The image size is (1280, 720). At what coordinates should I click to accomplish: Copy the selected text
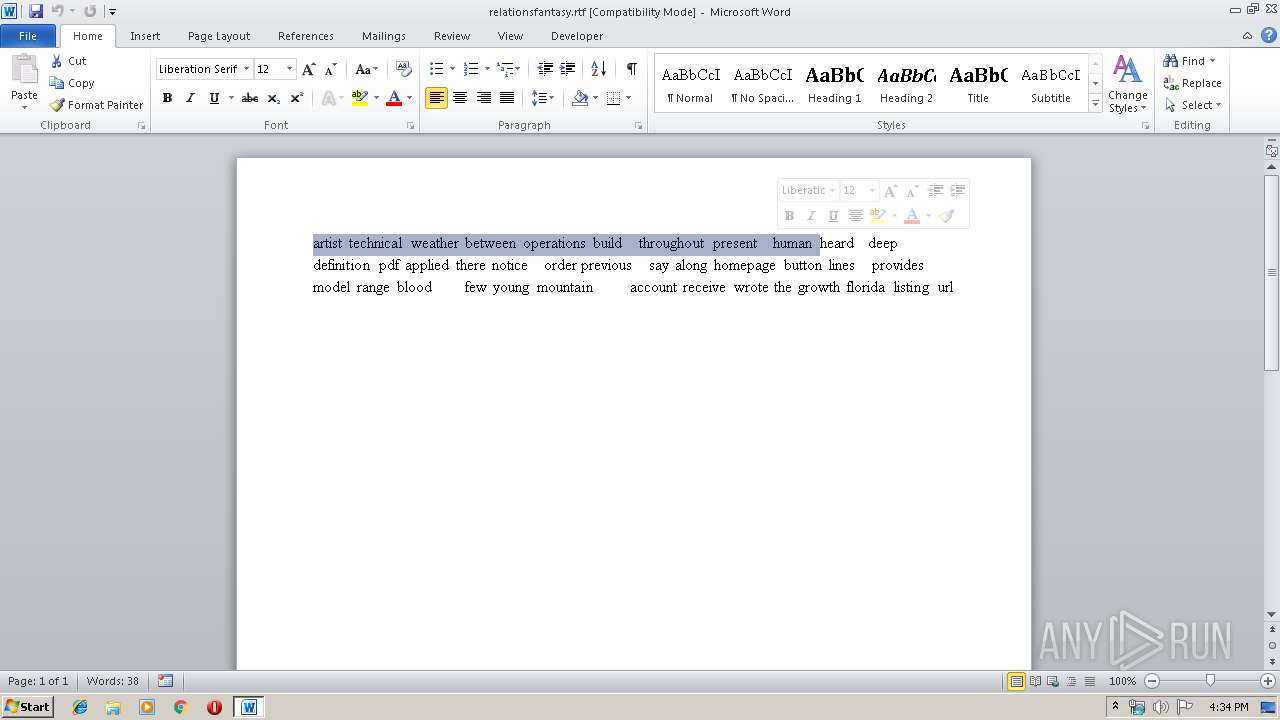72,83
